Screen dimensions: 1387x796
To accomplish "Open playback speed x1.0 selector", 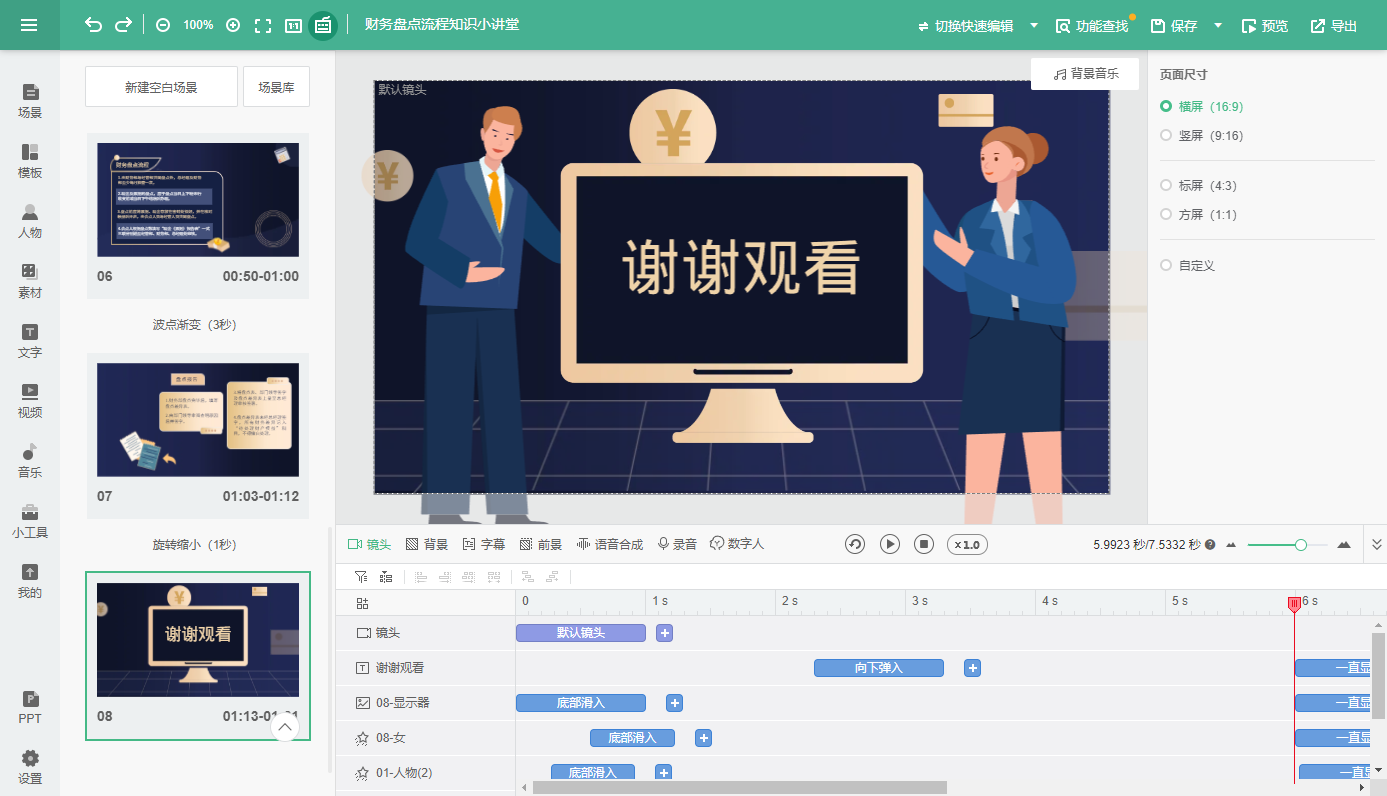I will click(x=967, y=545).
